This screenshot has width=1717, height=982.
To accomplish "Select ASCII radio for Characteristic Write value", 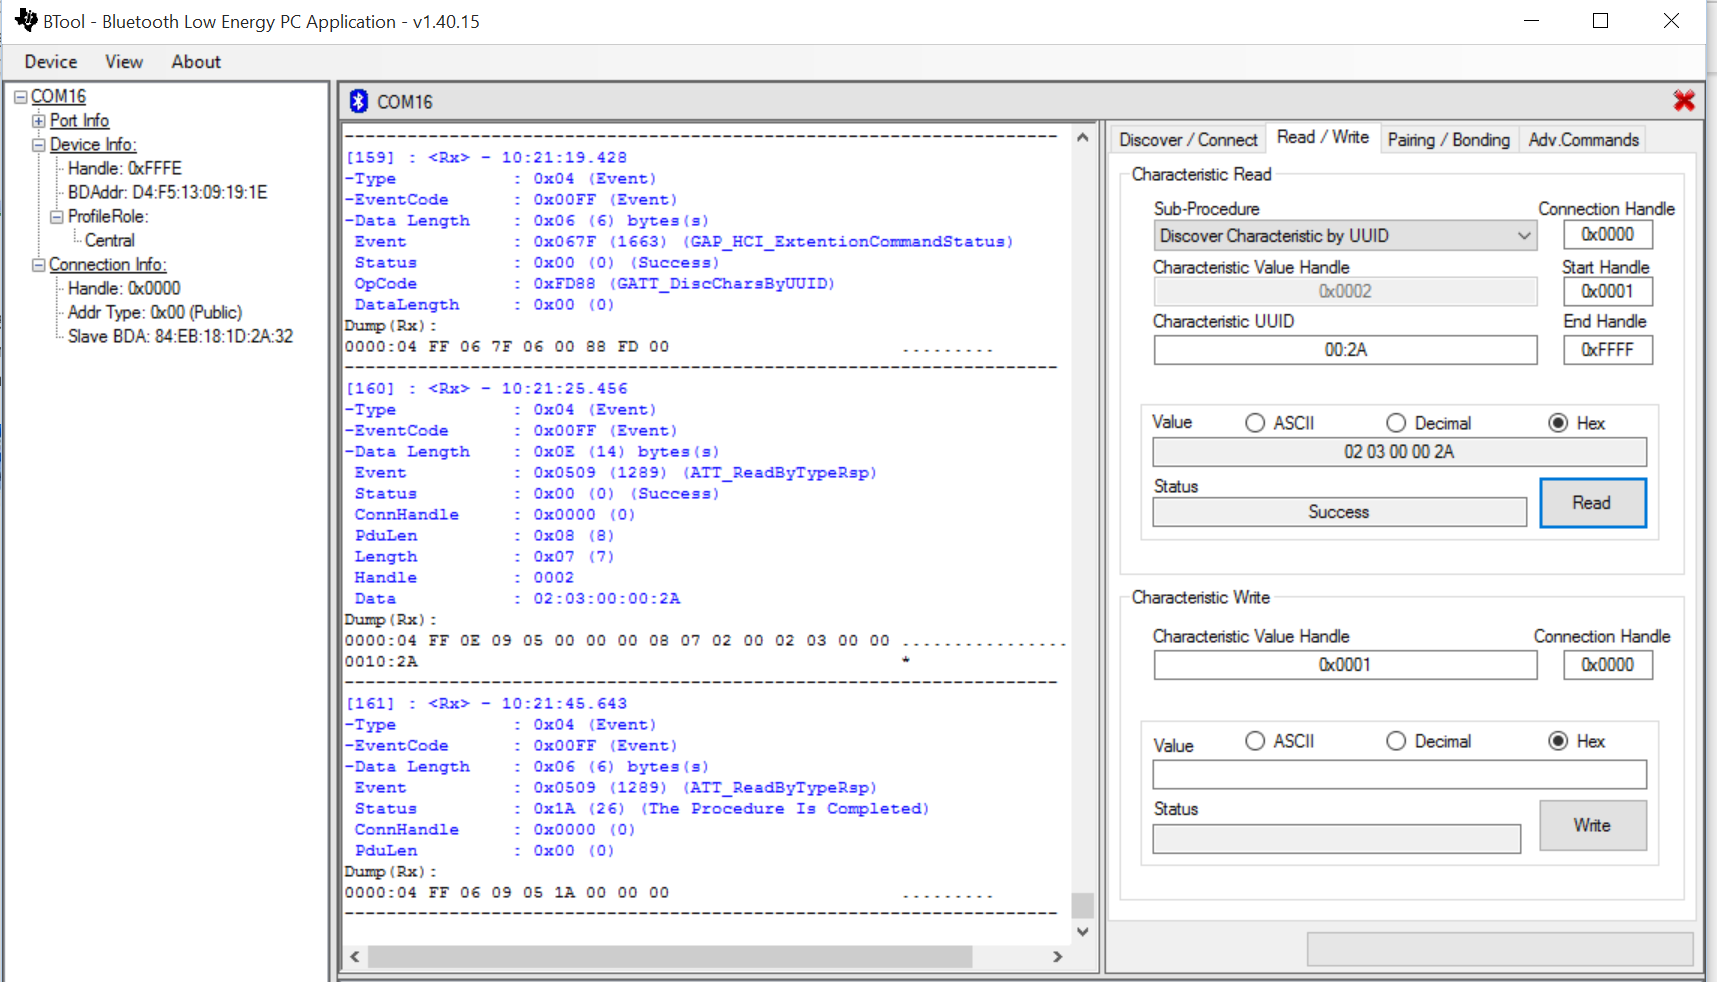I will pyautogui.click(x=1255, y=741).
